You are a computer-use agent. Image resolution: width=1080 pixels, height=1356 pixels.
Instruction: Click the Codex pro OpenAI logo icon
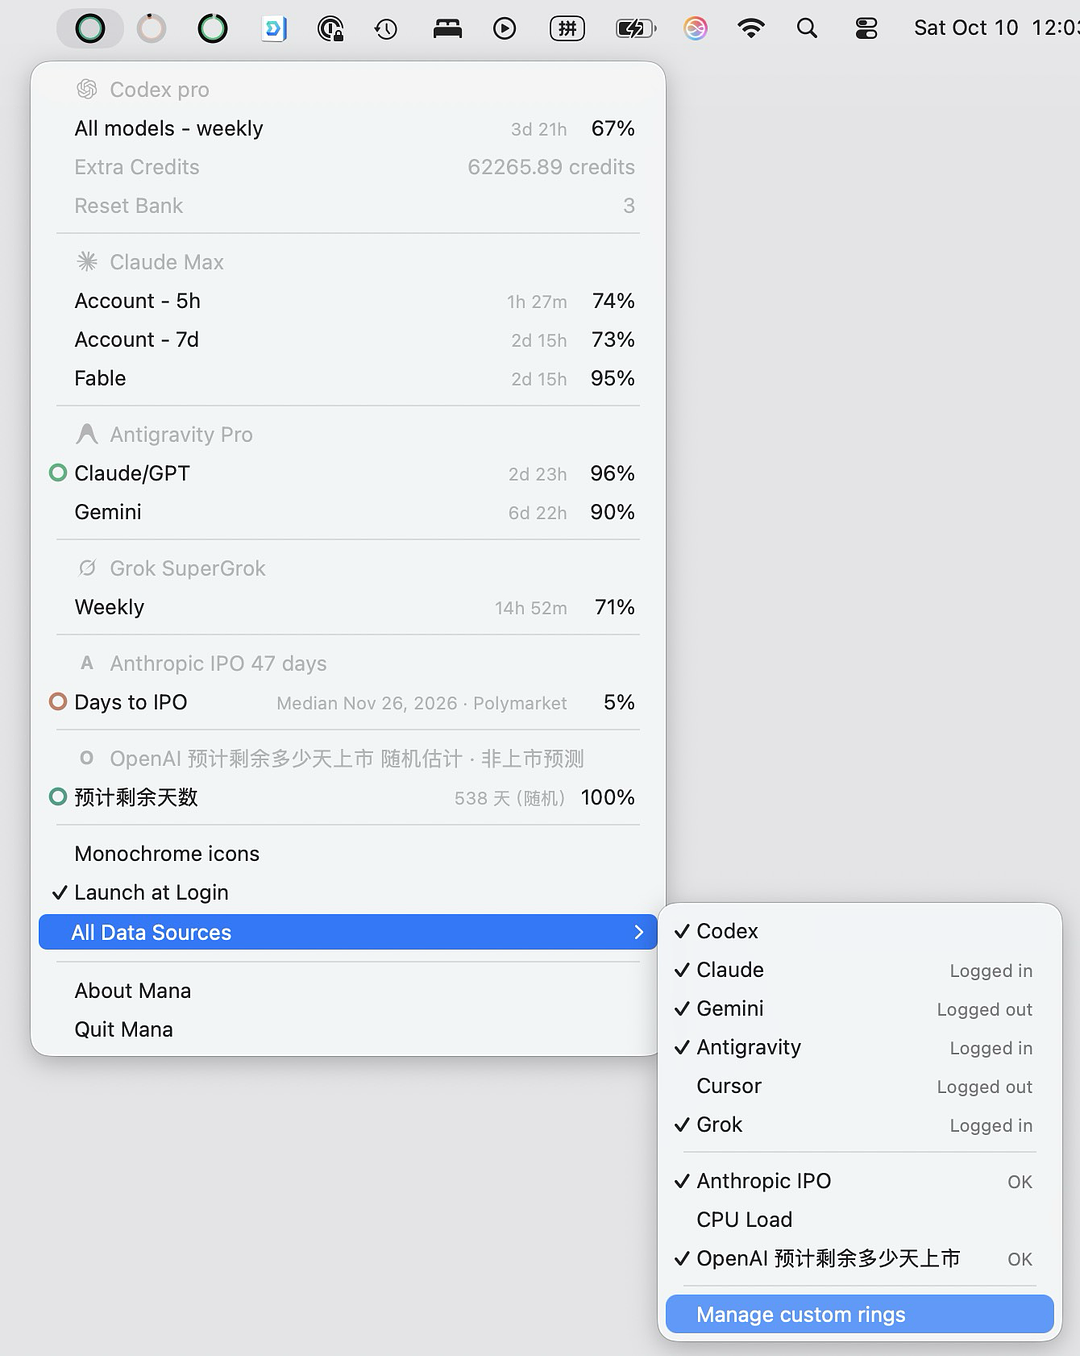point(87,89)
